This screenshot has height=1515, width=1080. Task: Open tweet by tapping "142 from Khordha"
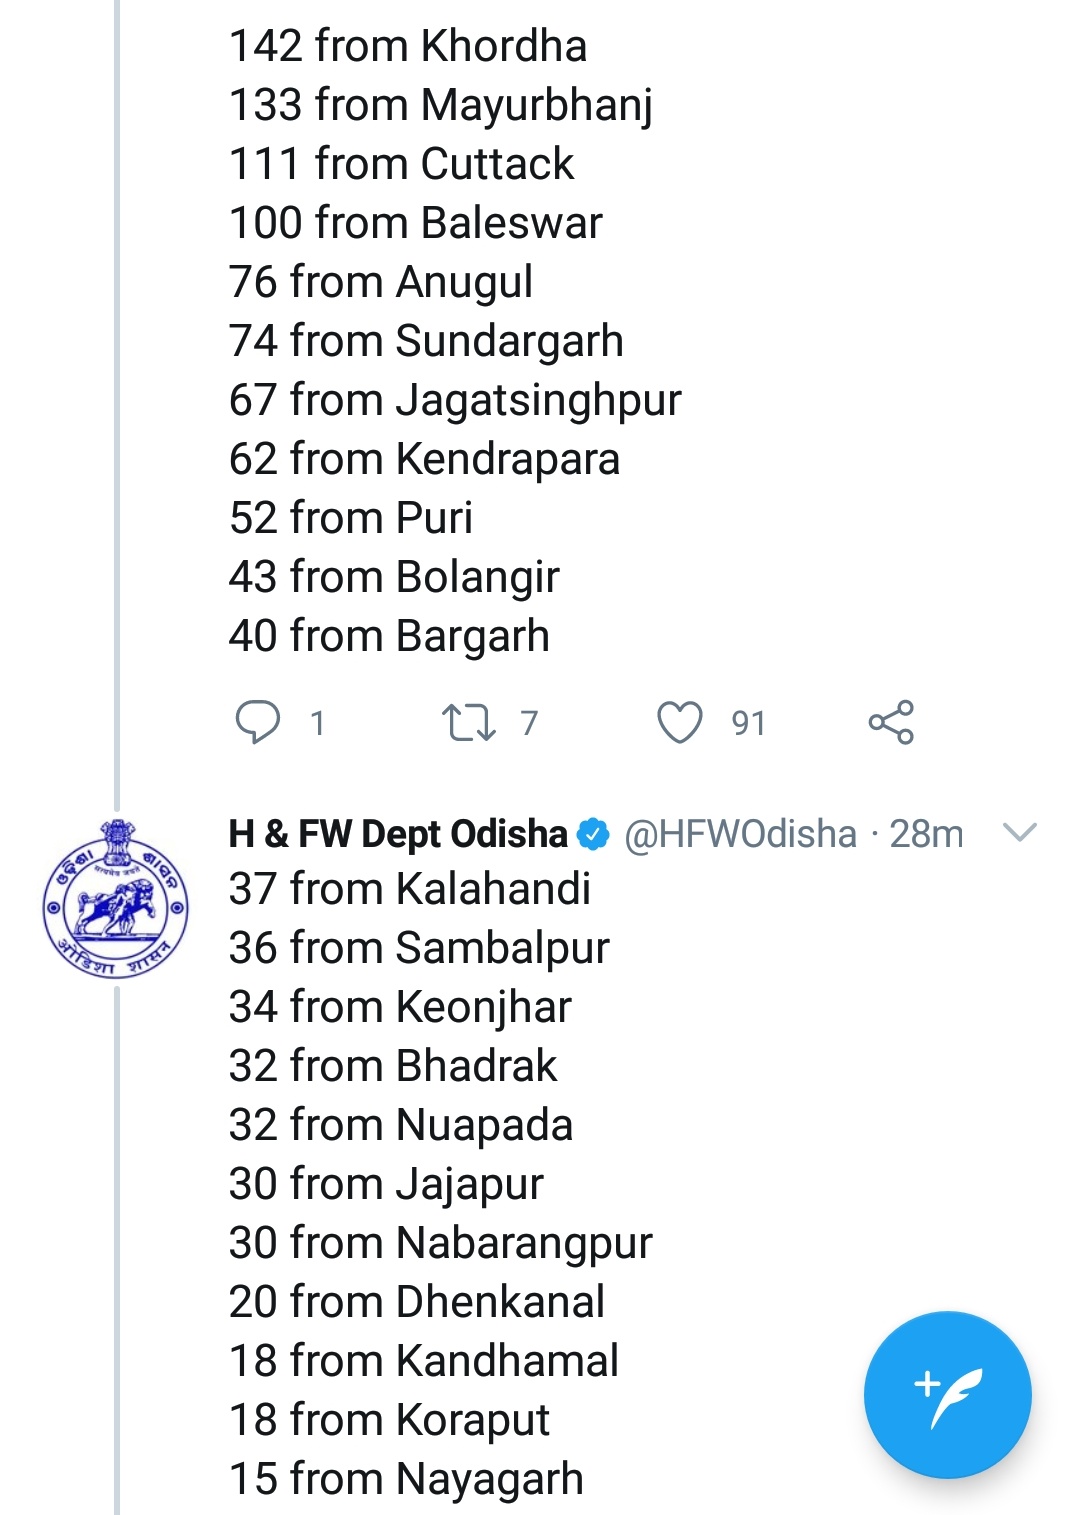(x=408, y=46)
